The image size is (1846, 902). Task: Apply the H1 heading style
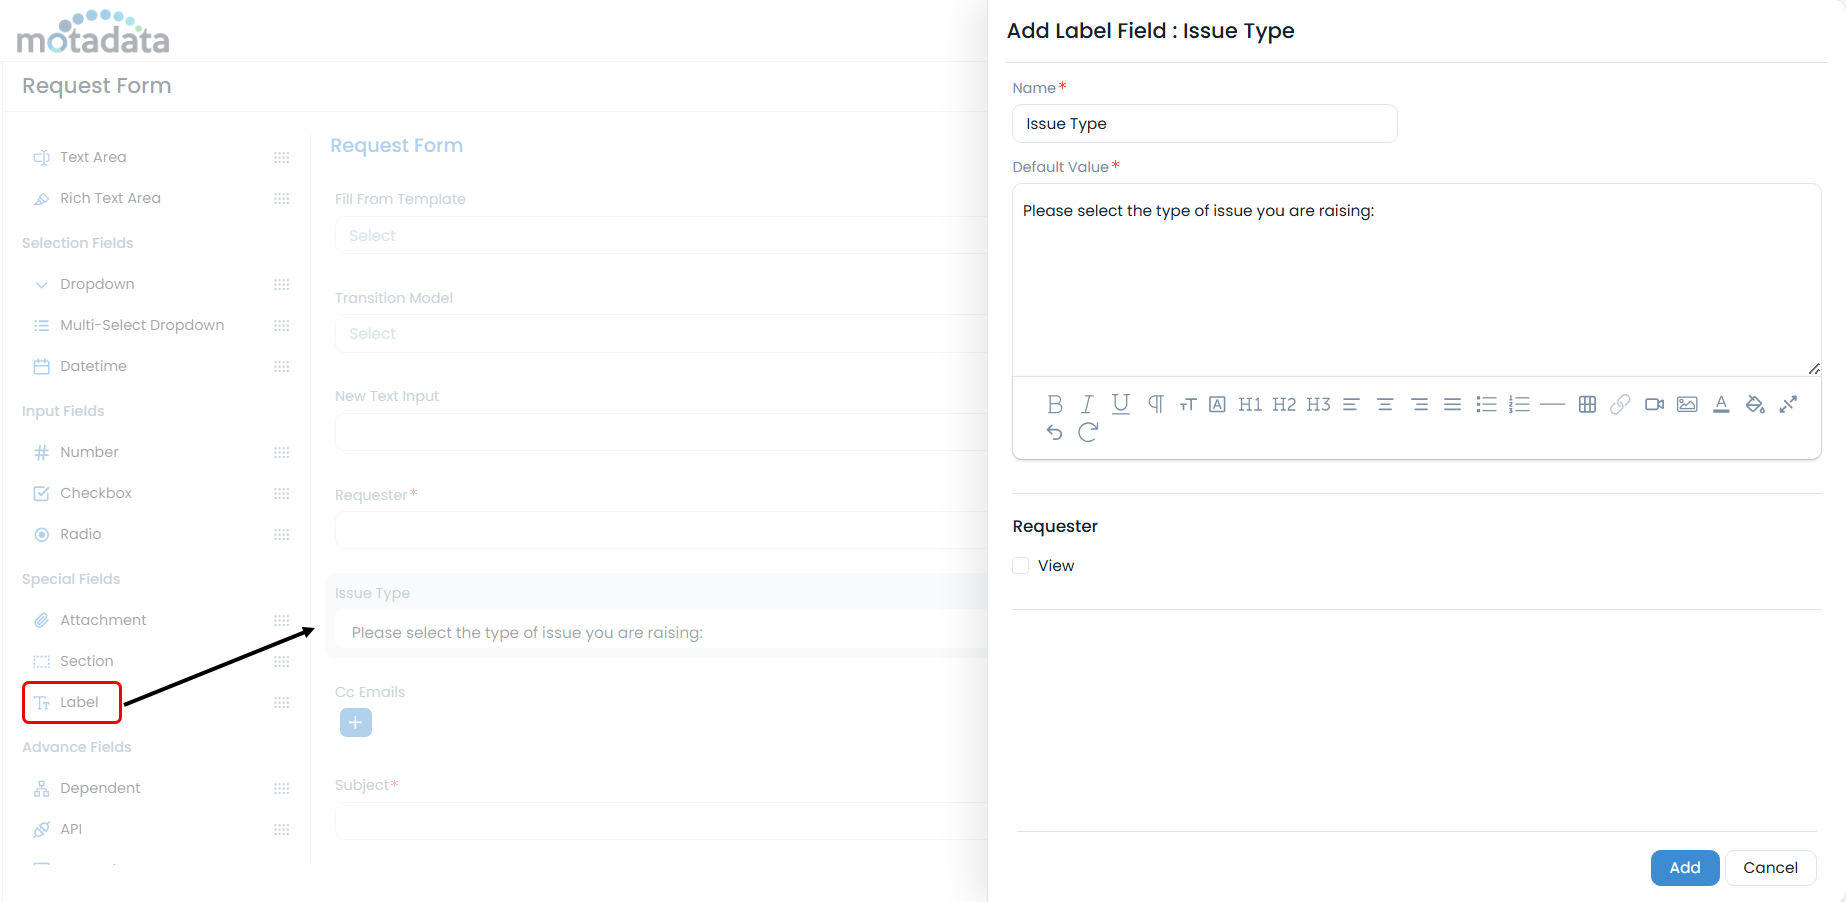(x=1250, y=404)
